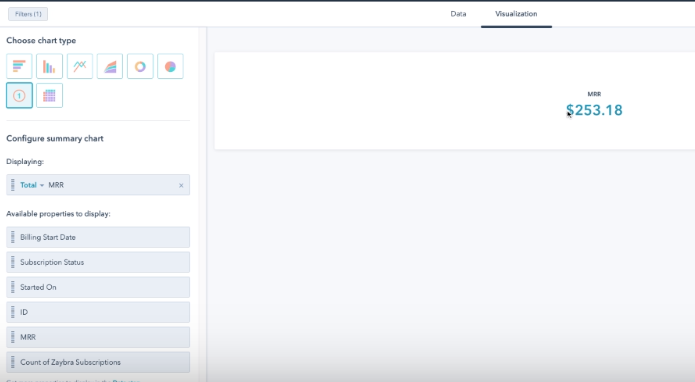Click drag handle of Billing Start Date
695x382 pixels.
[12, 237]
